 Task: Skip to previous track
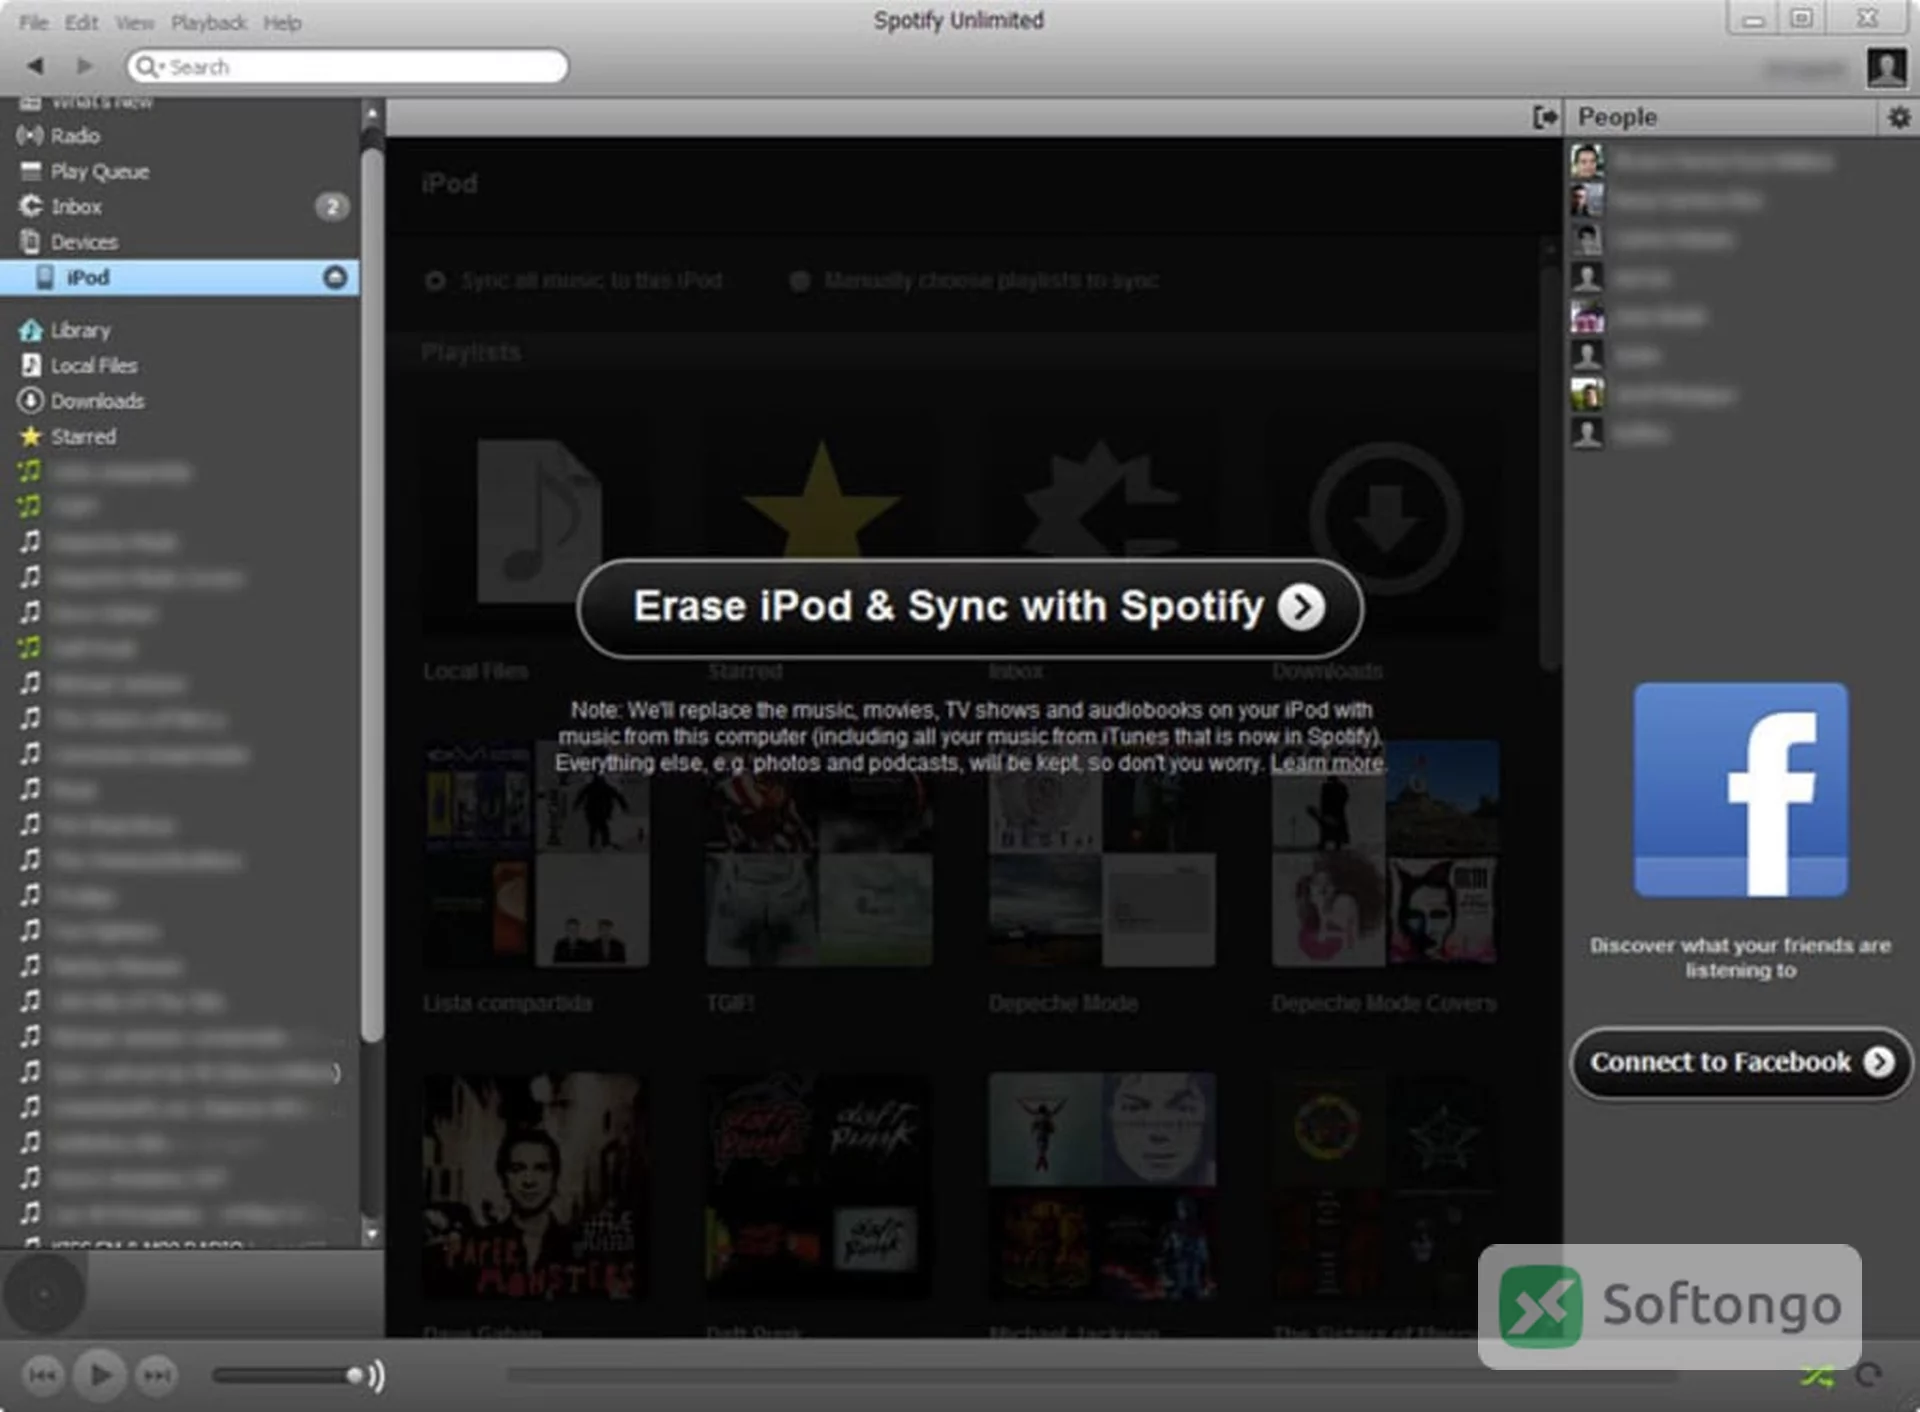coord(42,1376)
